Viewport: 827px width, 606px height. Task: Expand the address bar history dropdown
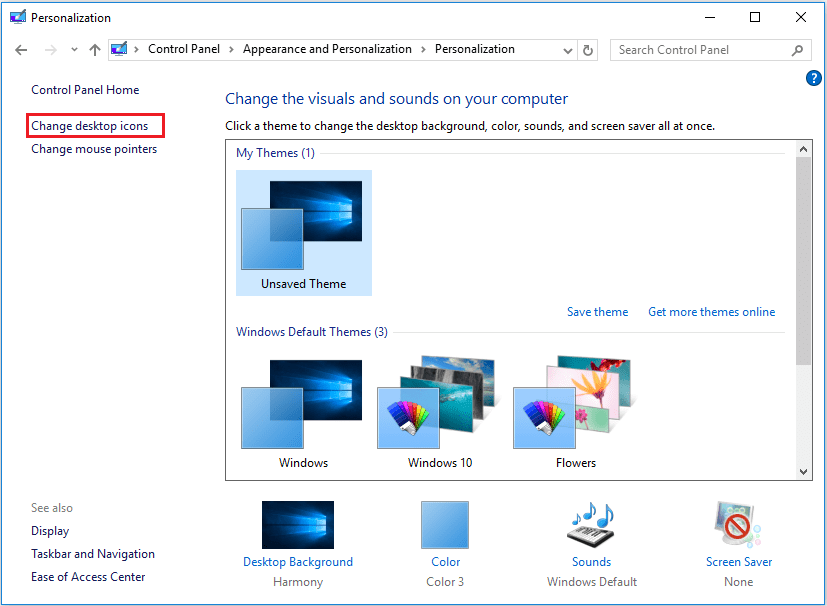click(567, 50)
